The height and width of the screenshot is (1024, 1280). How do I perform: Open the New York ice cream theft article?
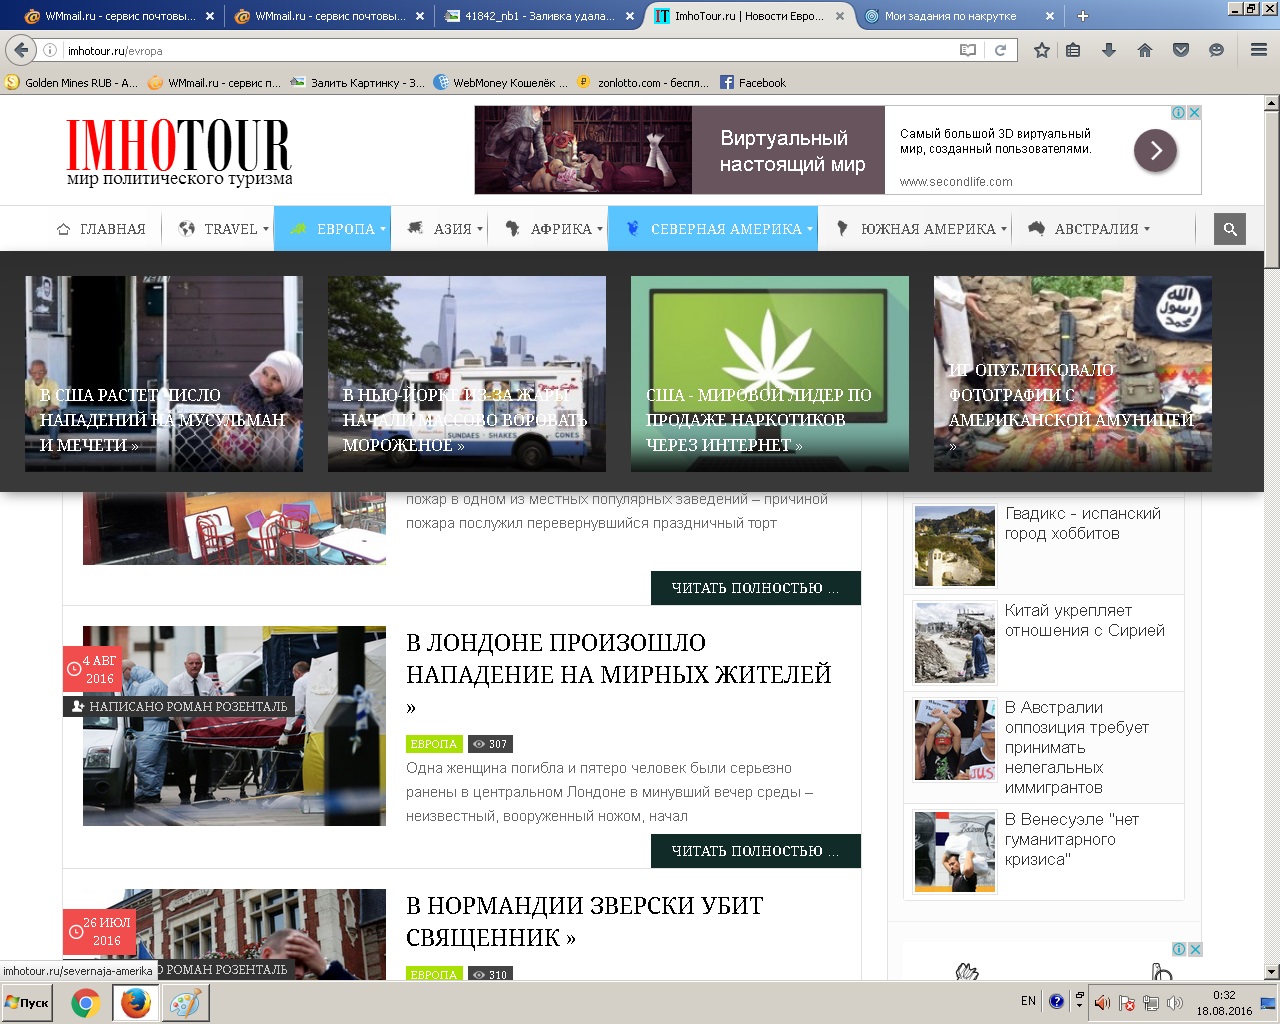pyautogui.click(x=467, y=373)
